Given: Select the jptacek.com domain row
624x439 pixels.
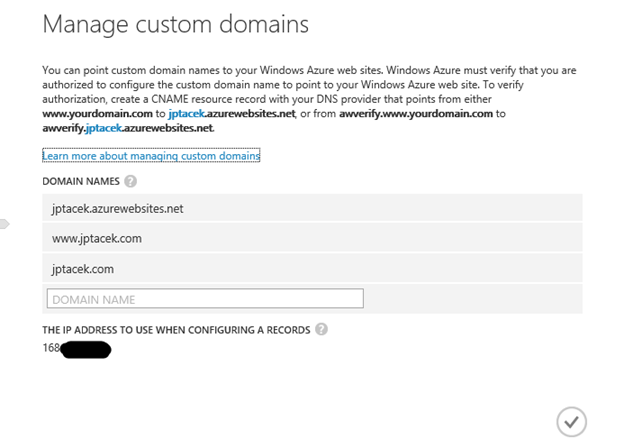Looking at the screenshot, I should [312, 268].
